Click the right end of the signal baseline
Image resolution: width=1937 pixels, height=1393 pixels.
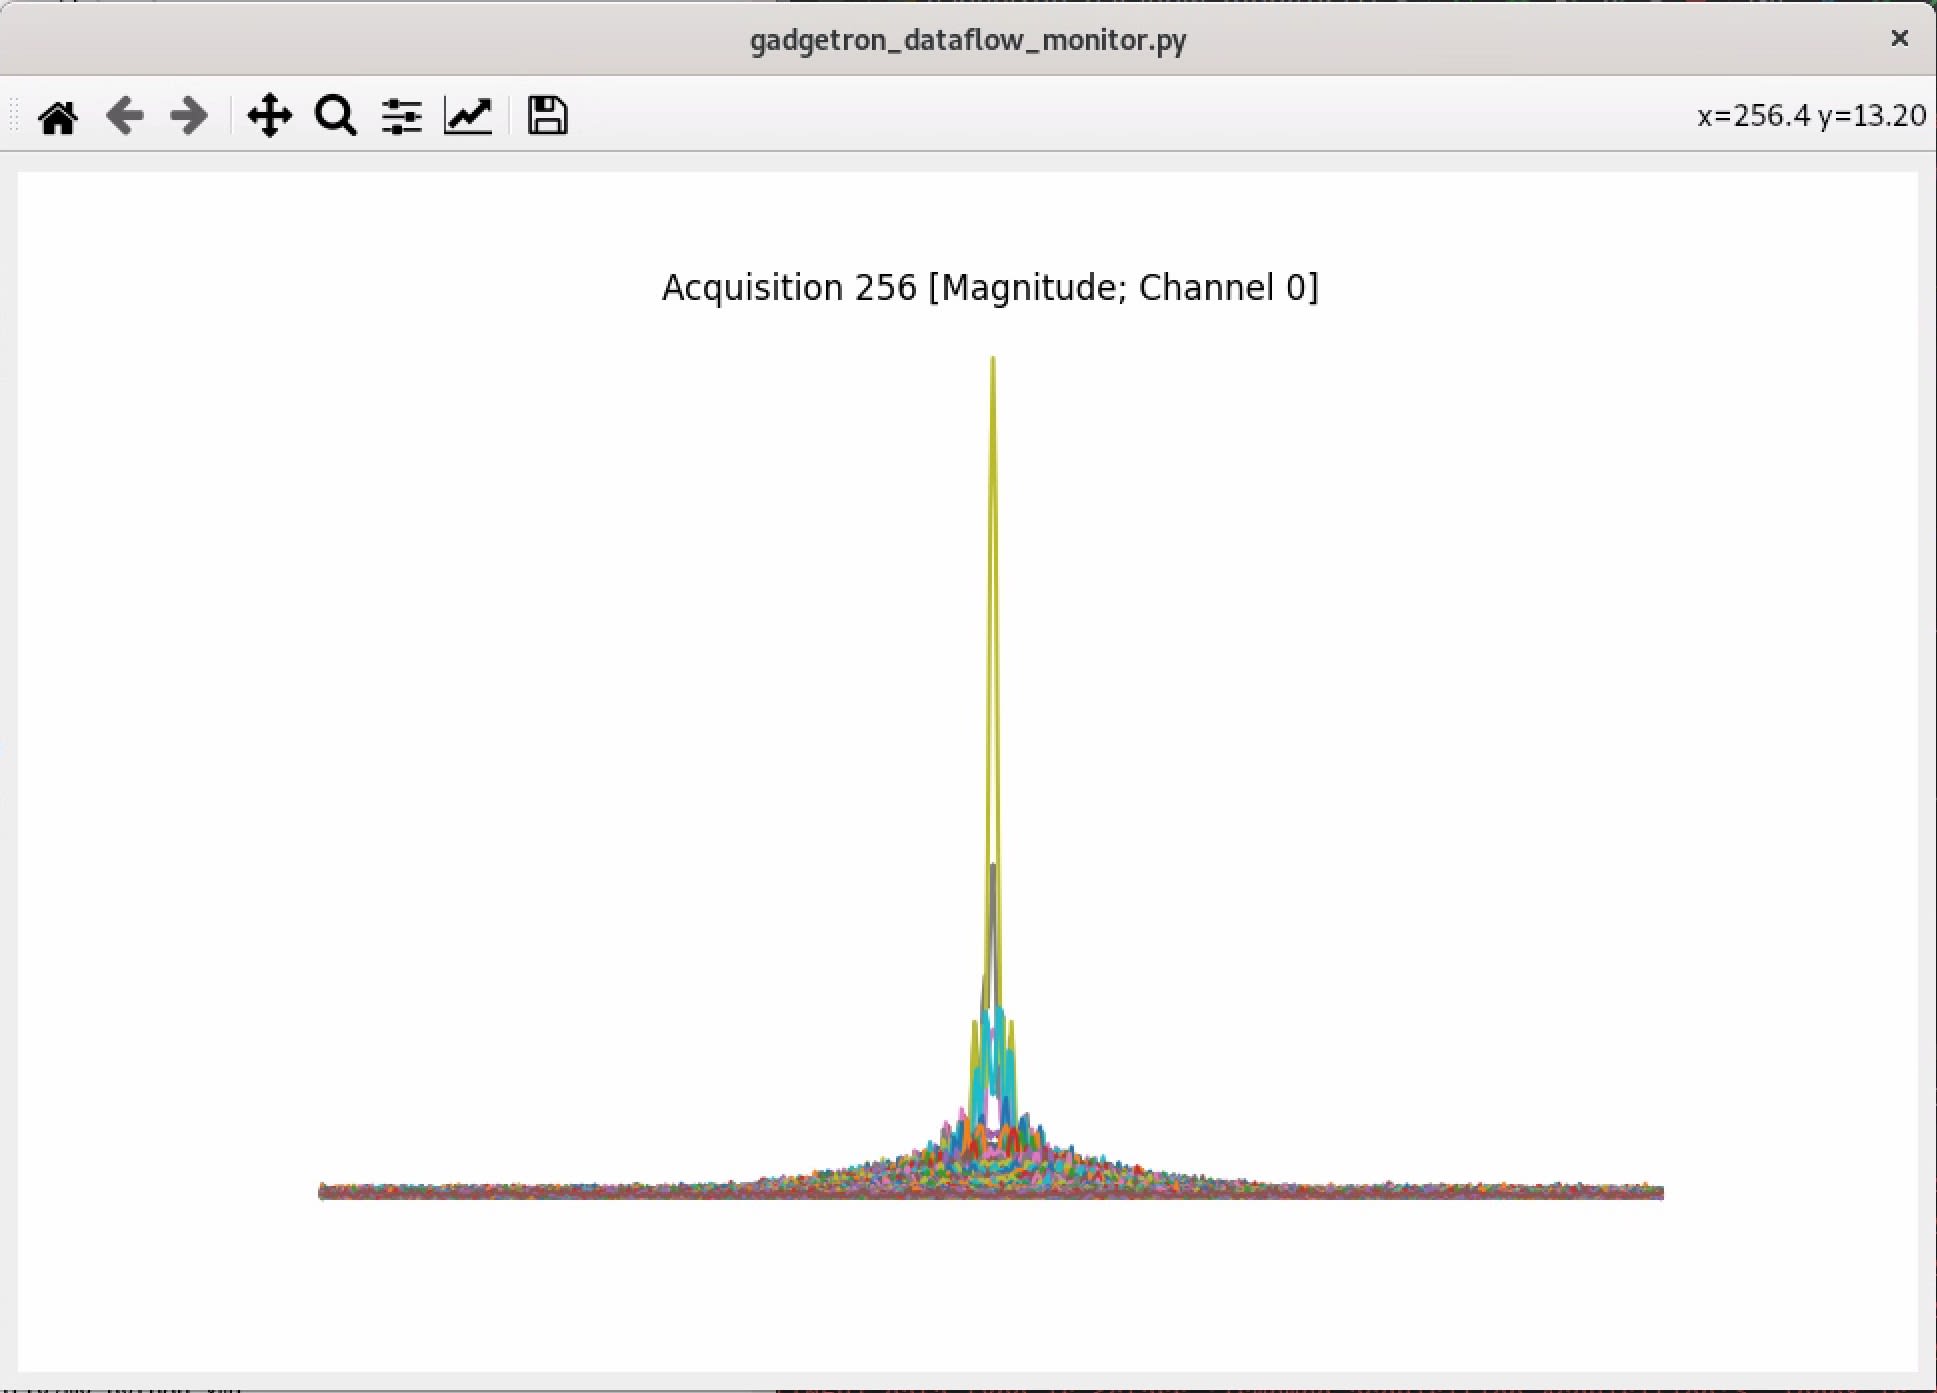tap(1660, 1191)
